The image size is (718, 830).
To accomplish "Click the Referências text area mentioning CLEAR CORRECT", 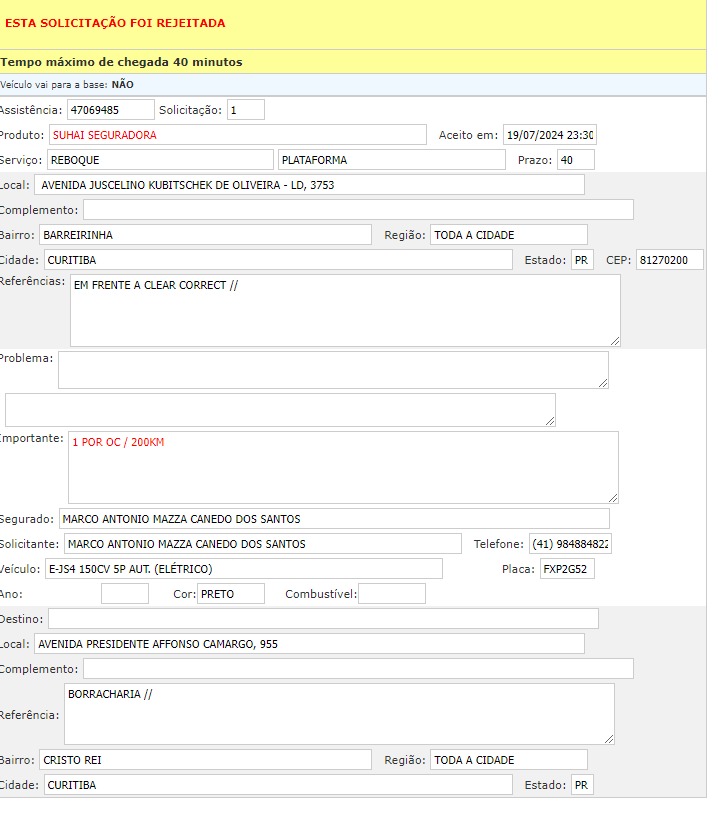I will click(x=344, y=310).
